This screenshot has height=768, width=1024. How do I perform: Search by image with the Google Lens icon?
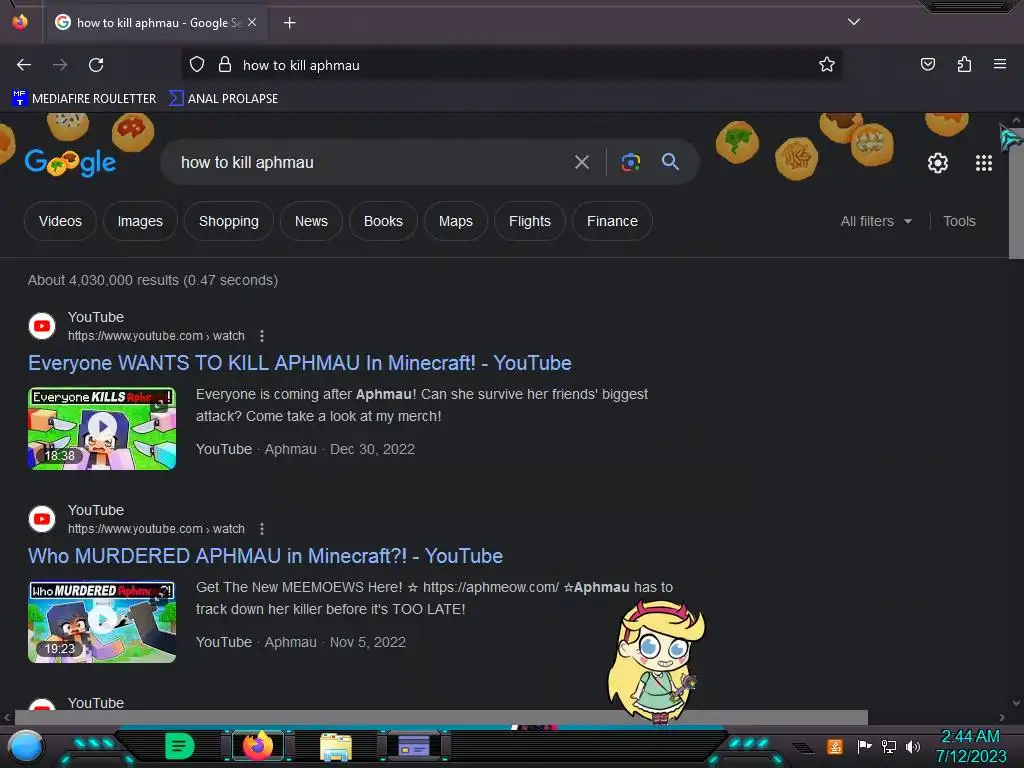point(630,162)
